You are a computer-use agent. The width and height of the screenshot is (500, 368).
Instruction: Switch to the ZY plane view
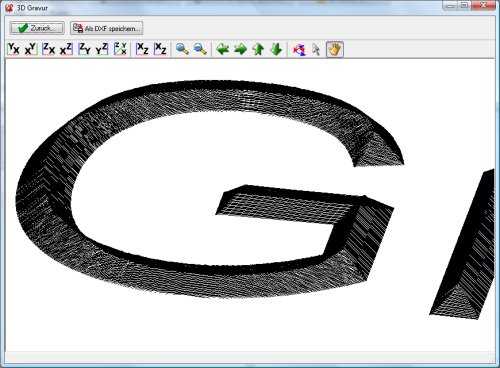pyautogui.click(x=84, y=49)
